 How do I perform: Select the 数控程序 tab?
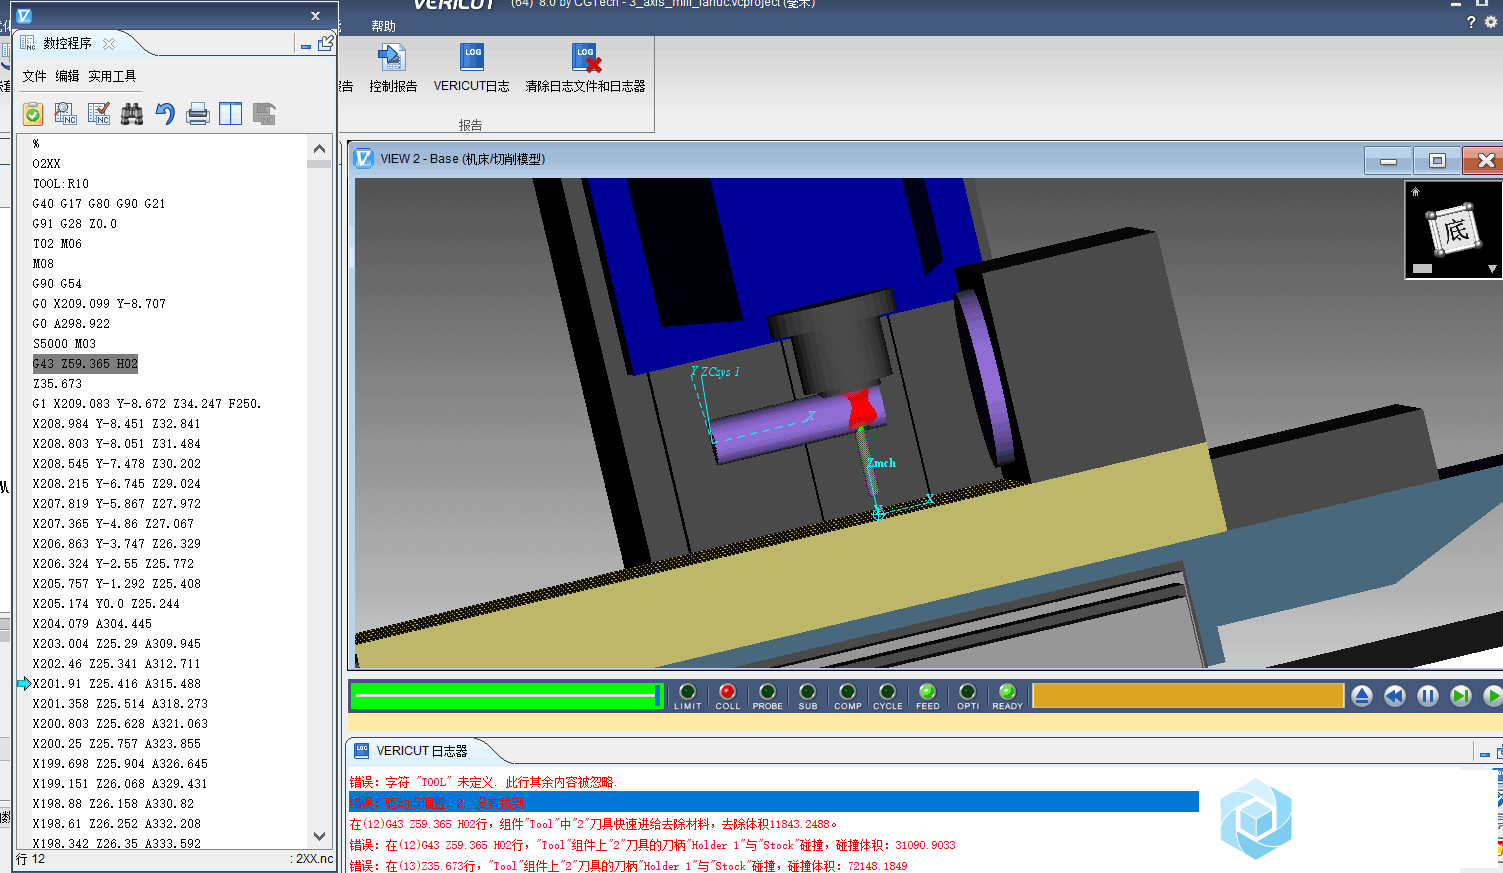click(x=67, y=43)
